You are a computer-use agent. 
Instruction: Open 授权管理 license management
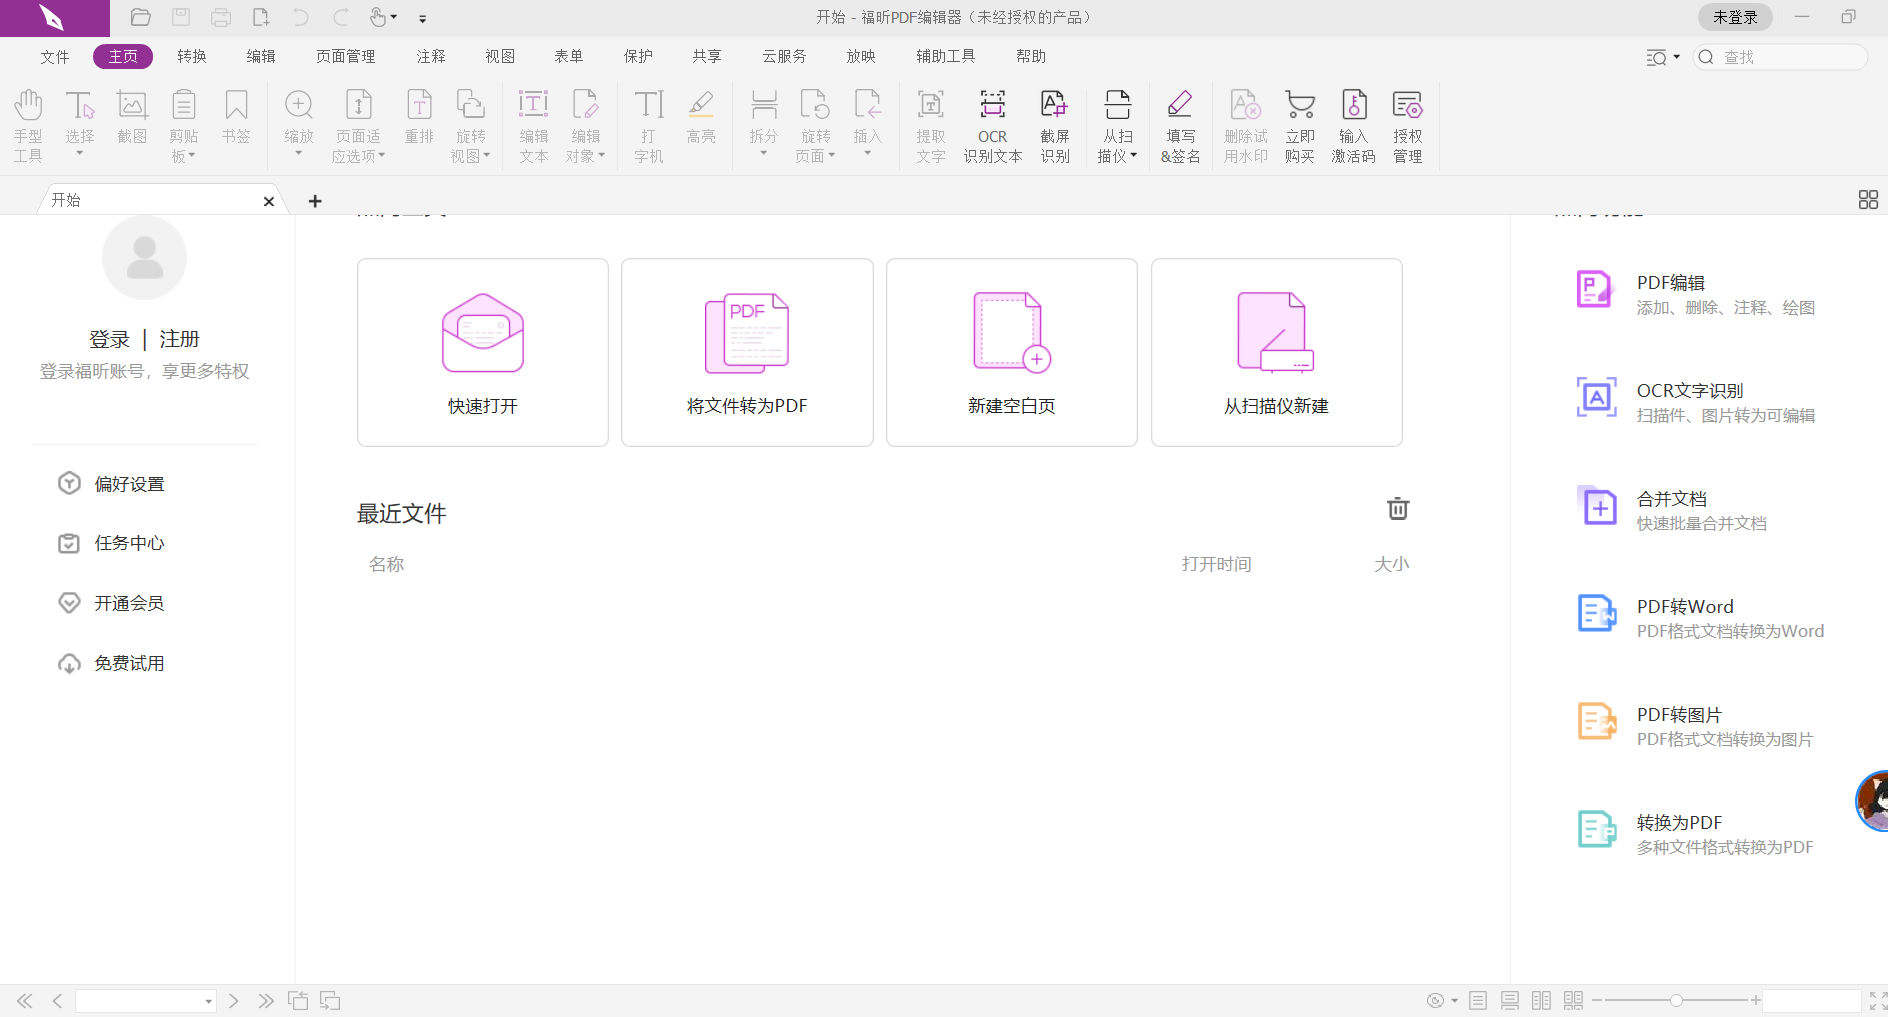(1407, 126)
